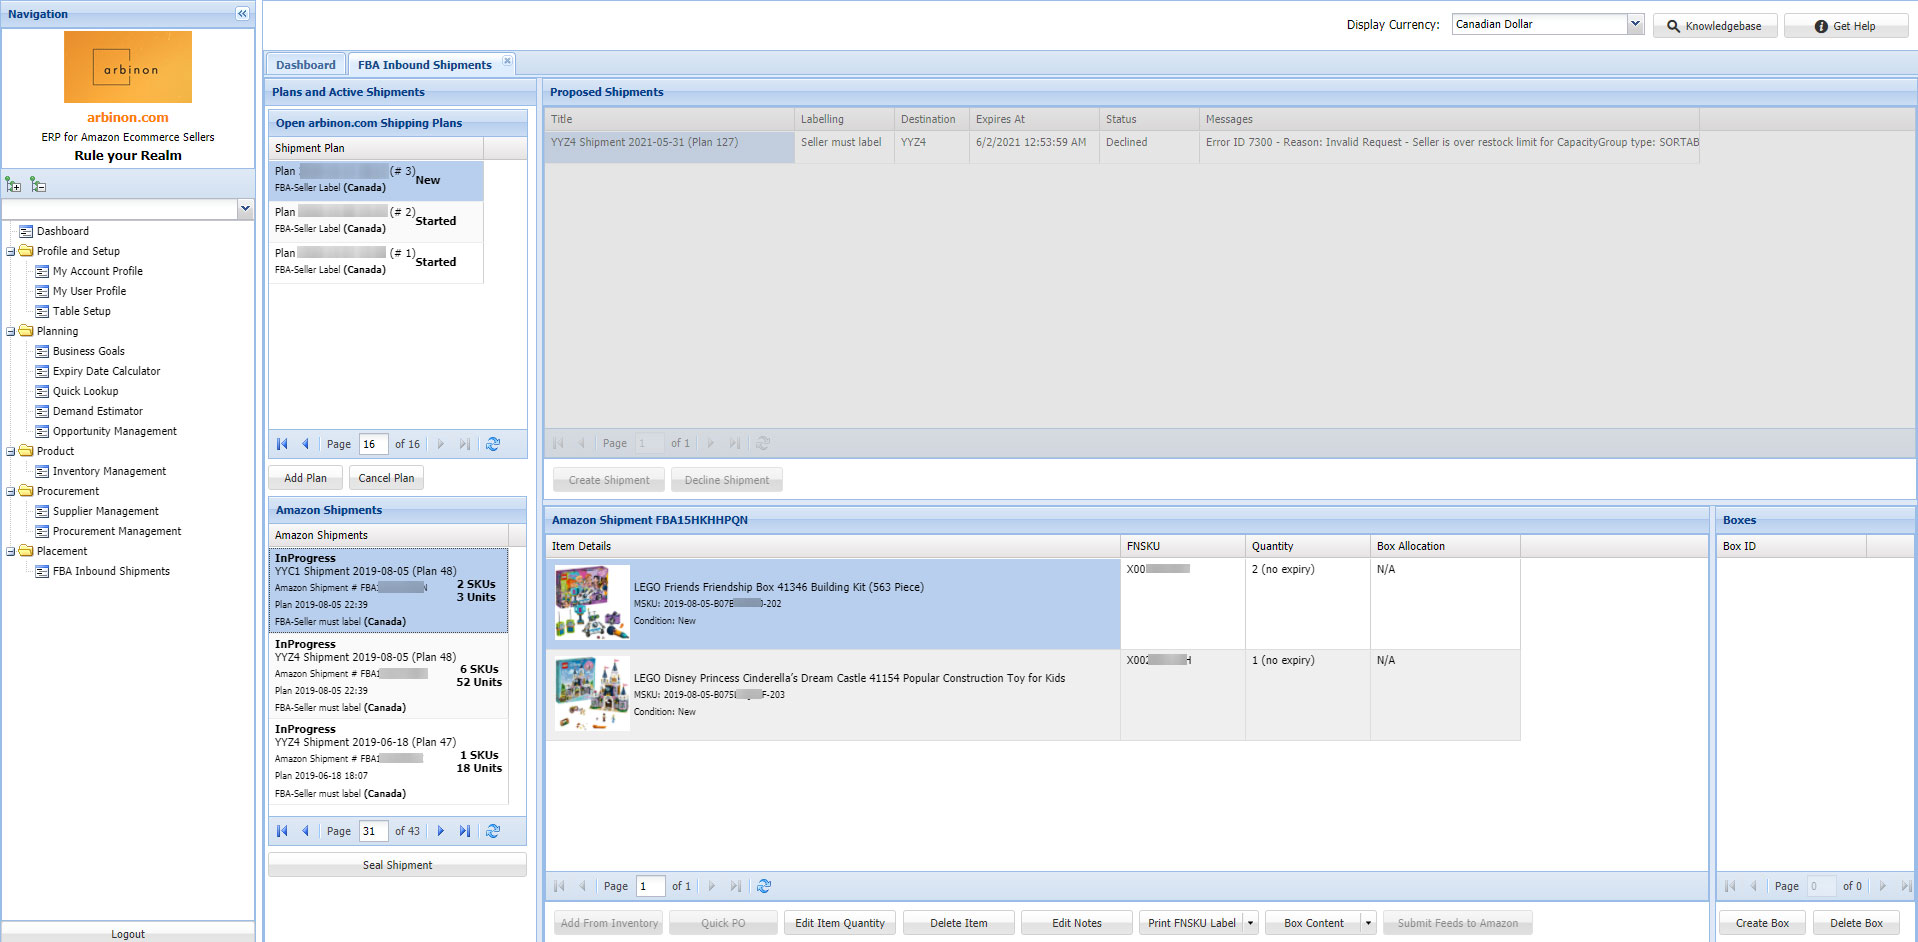Go to previous page of Amazon Shipments

(306, 831)
